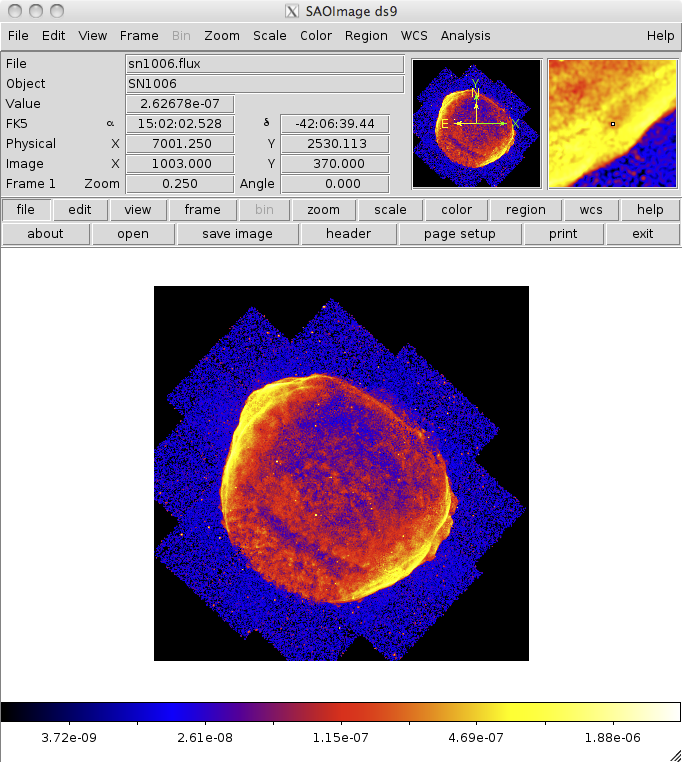This screenshot has height=762, width=682.
Task: Click the 'open' button
Action: click(133, 234)
